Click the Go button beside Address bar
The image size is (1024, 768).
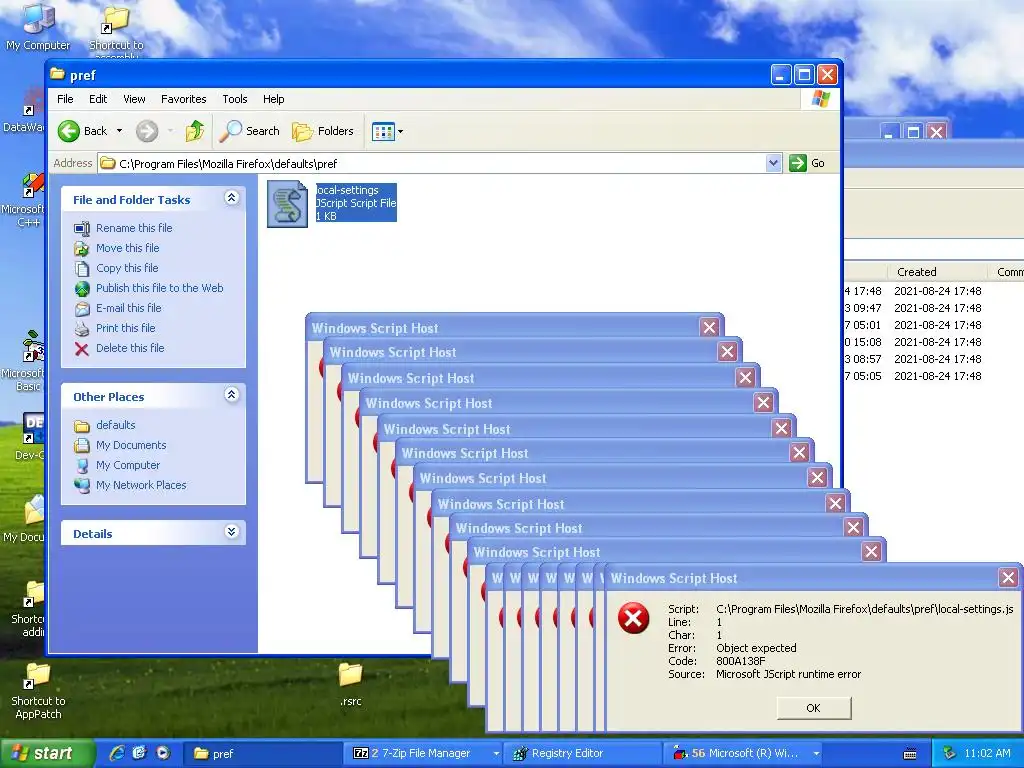coord(807,163)
